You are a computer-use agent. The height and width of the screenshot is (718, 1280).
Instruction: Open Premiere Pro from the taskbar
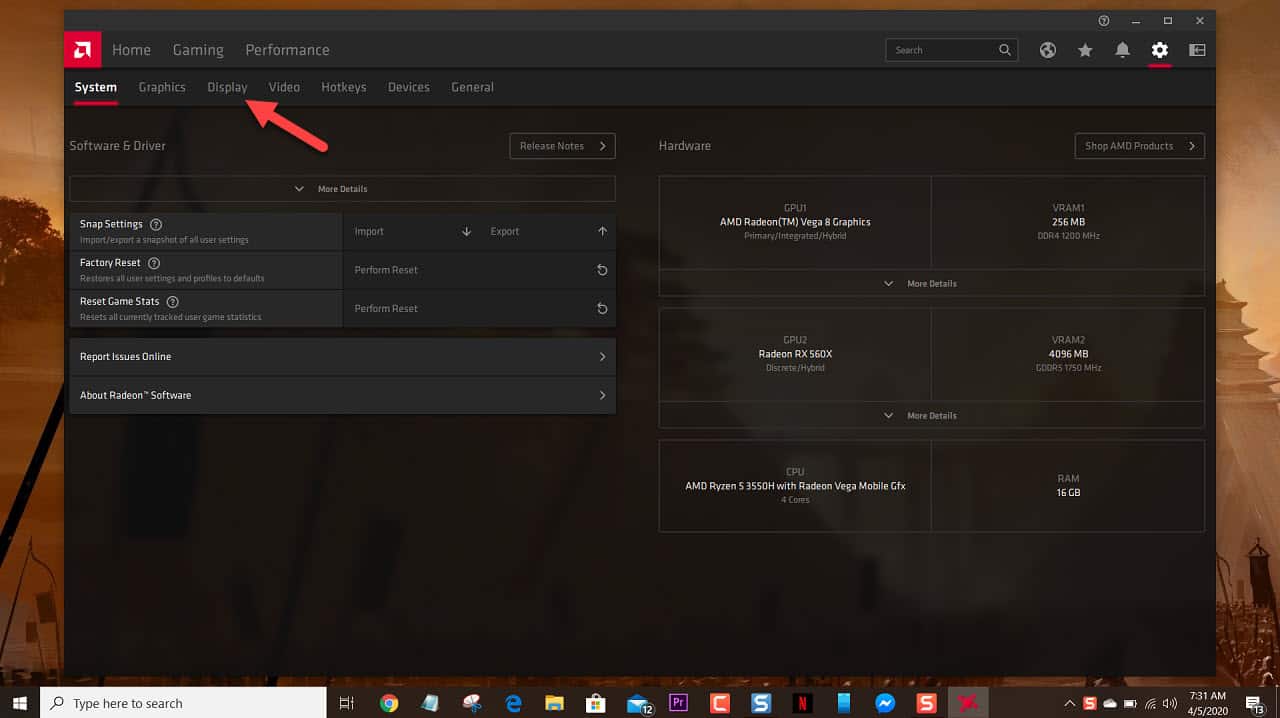pos(679,703)
